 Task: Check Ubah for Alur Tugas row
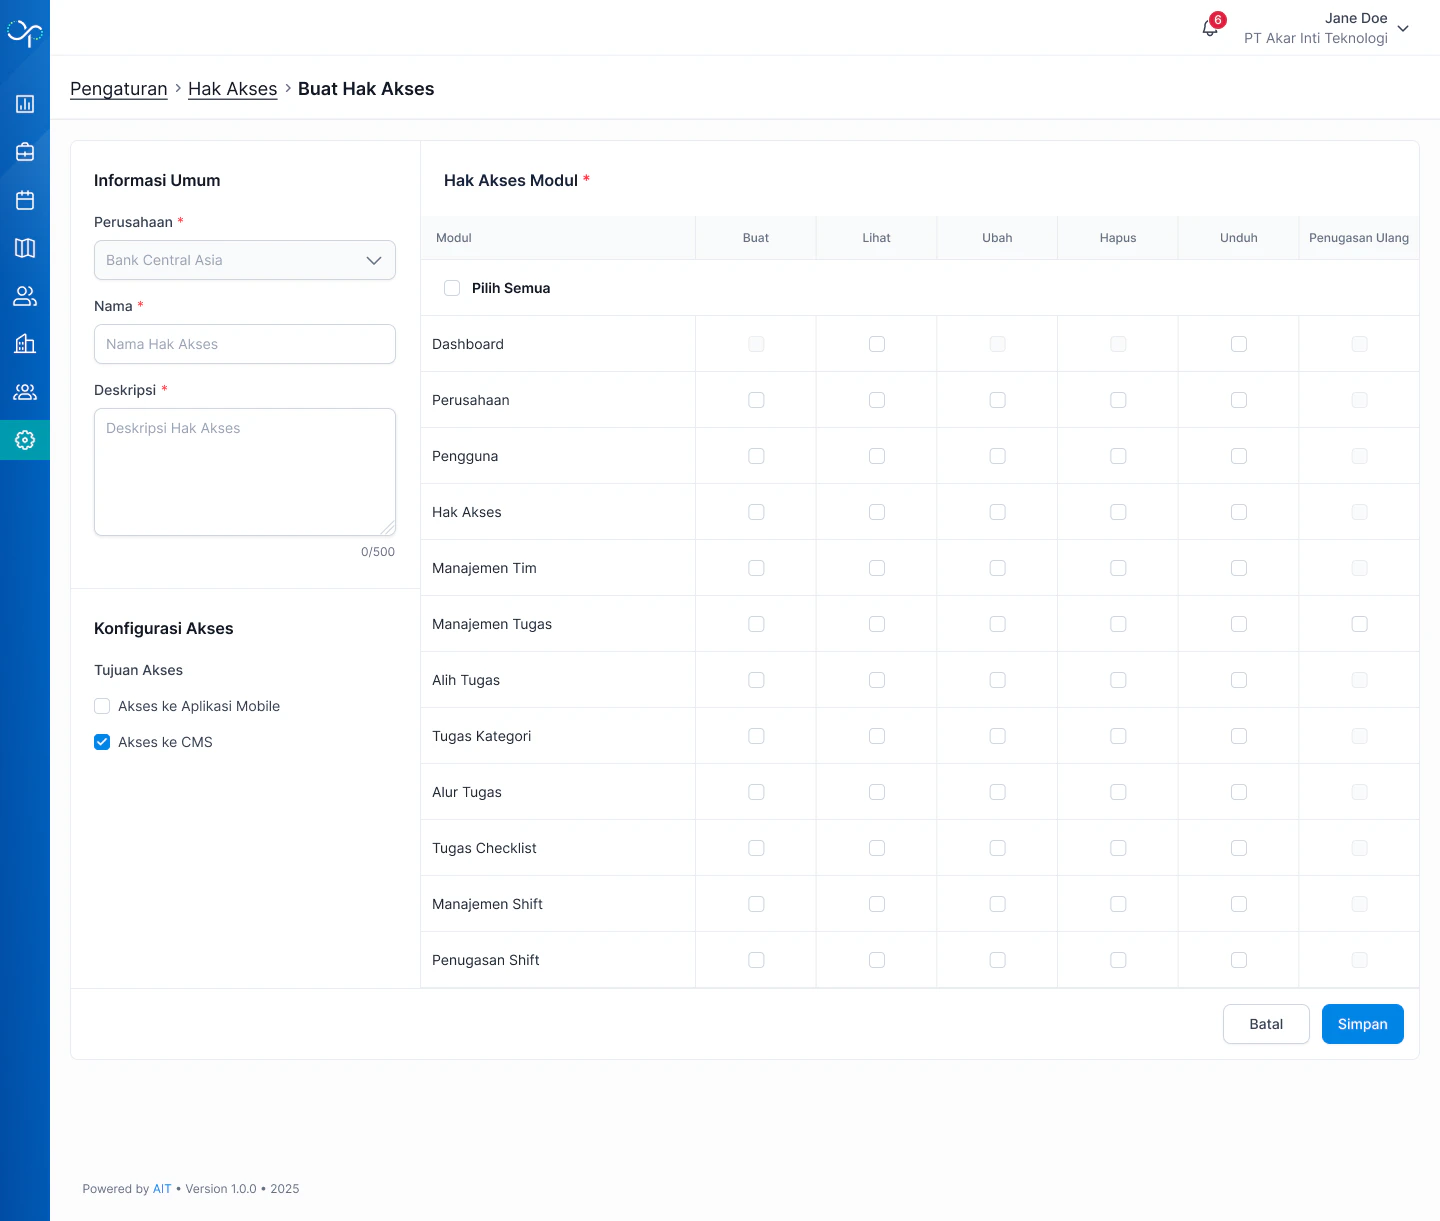coord(998,792)
